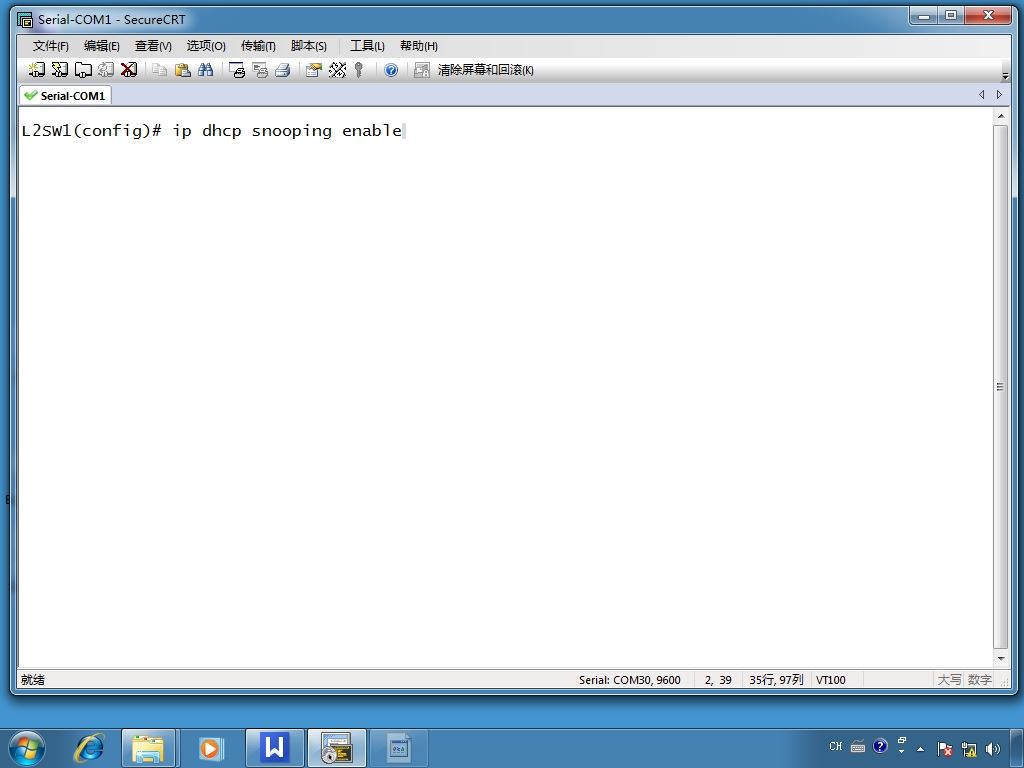
Task: Open the 工具(L) menu
Action: tap(367, 46)
